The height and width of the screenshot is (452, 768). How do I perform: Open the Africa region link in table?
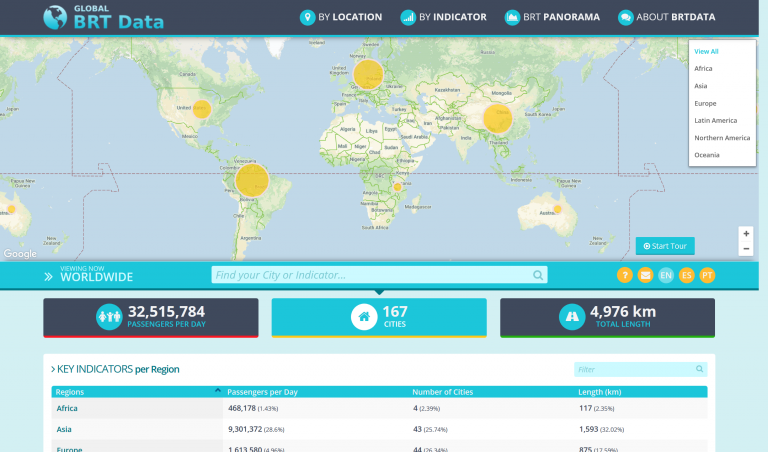point(67,408)
